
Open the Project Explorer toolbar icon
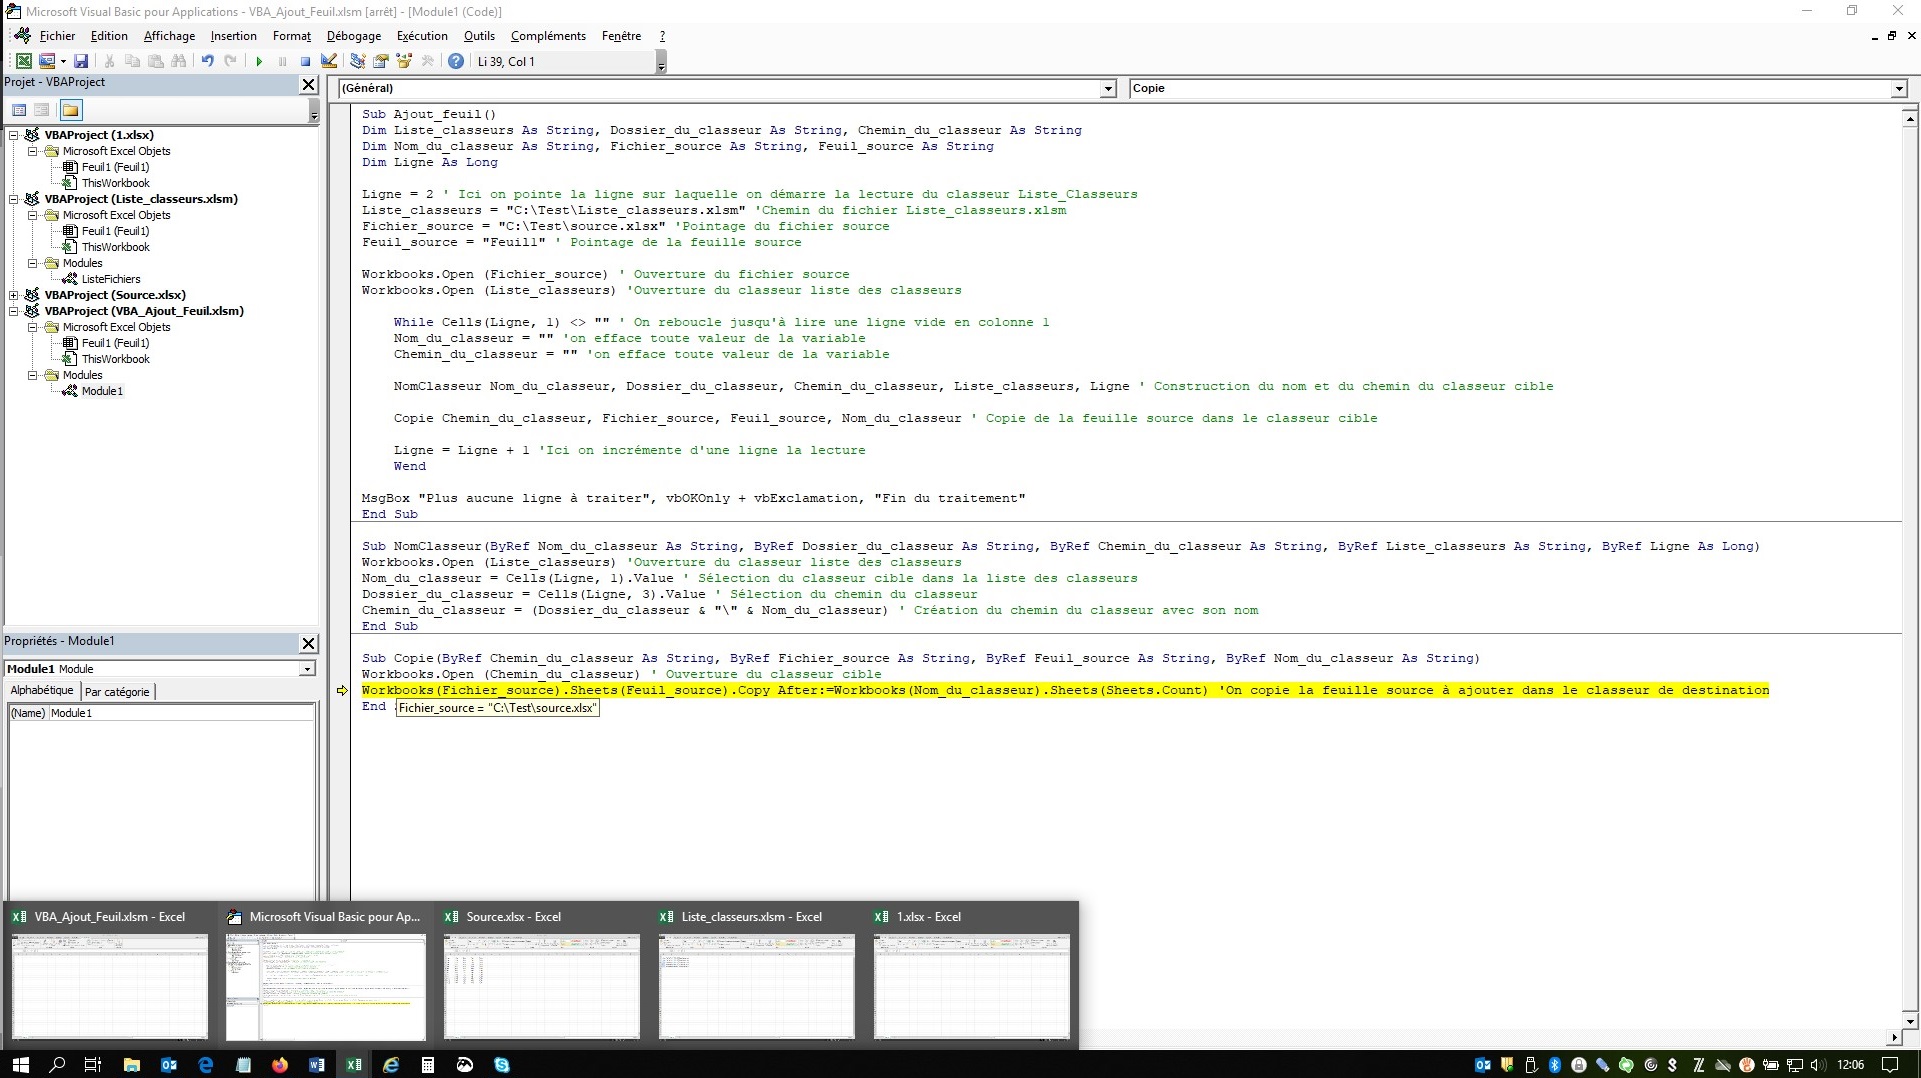[x=357, y=61]
